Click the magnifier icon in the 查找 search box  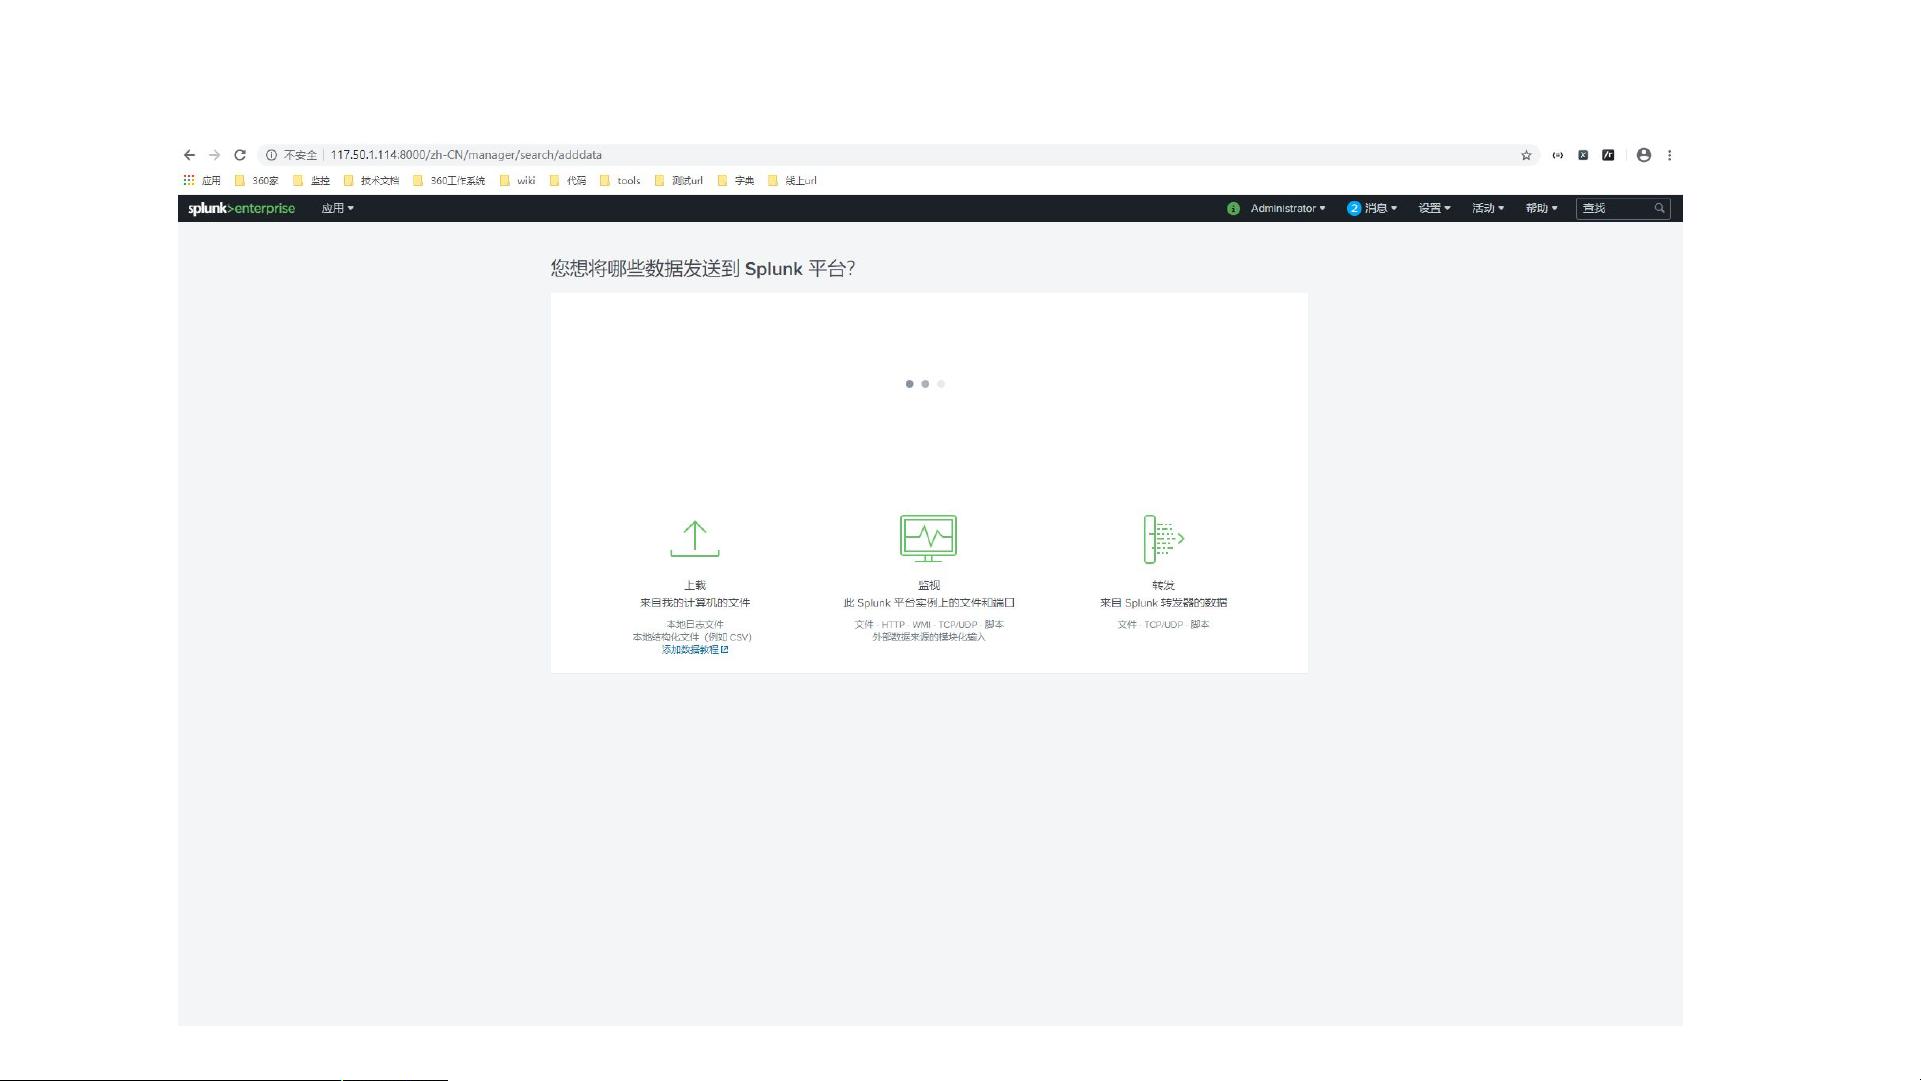pyautogui.click(x=1659, y=208)
